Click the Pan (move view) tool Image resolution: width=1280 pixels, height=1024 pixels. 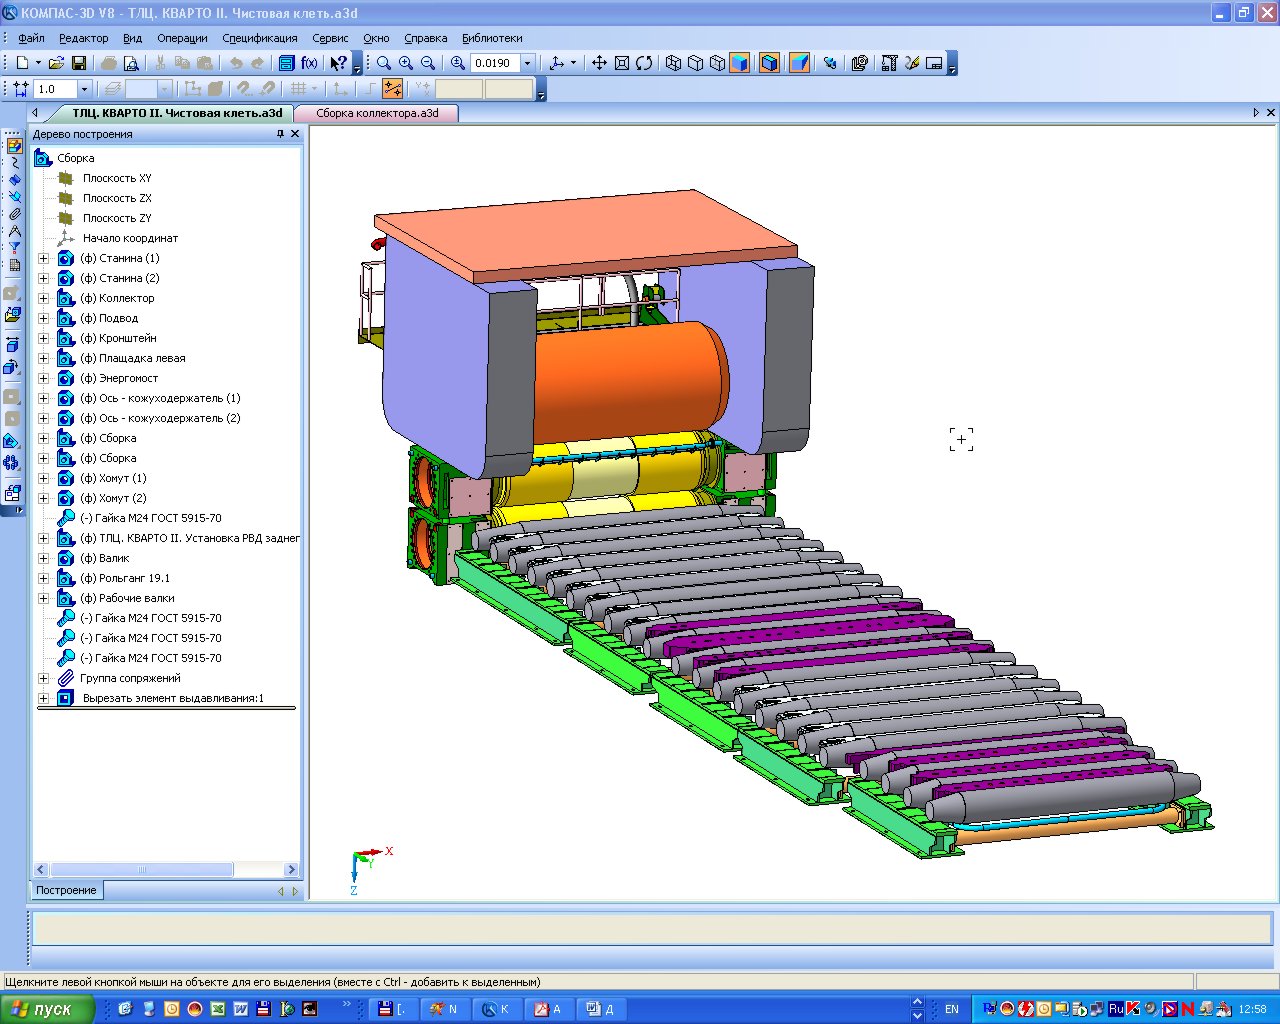pyautogui.click(x=599, y=63)
